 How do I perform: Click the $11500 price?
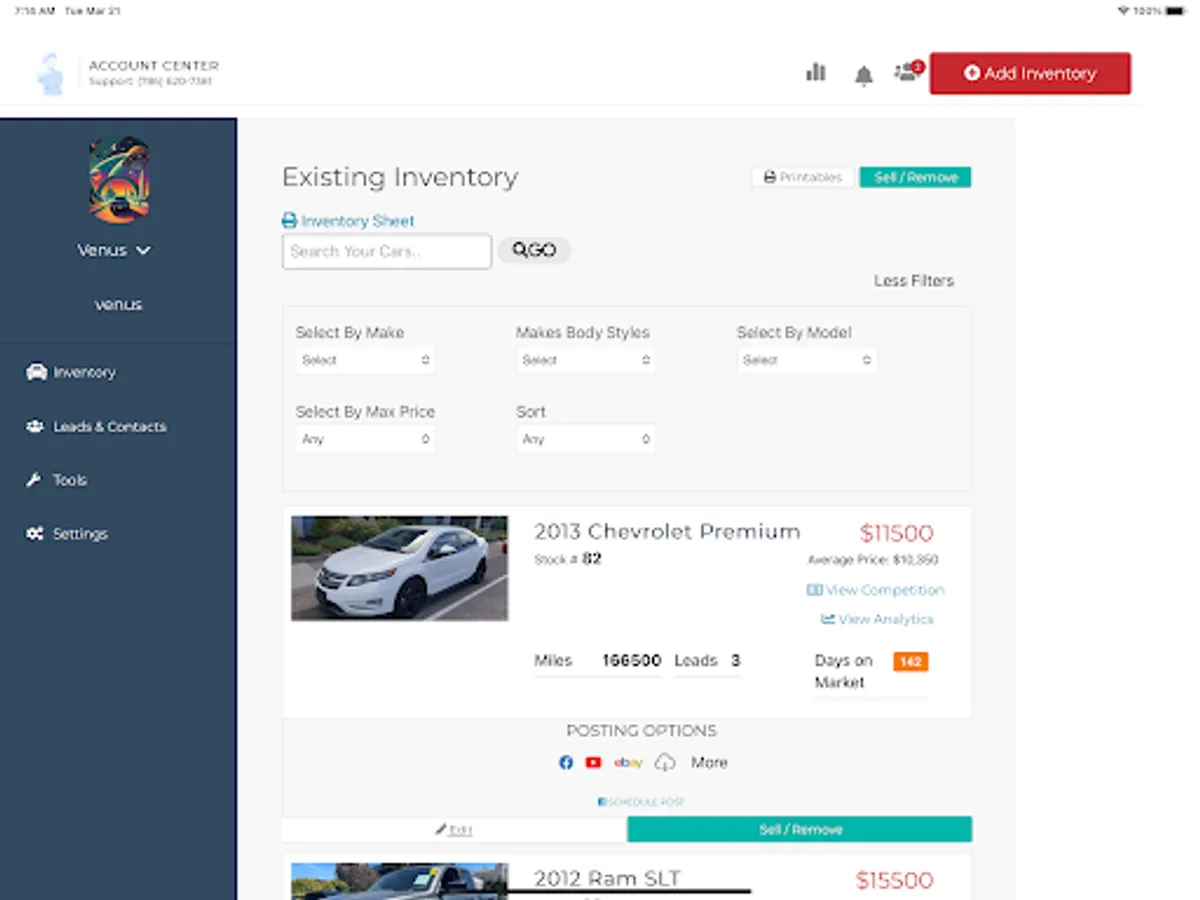click(x=896, y=533)
